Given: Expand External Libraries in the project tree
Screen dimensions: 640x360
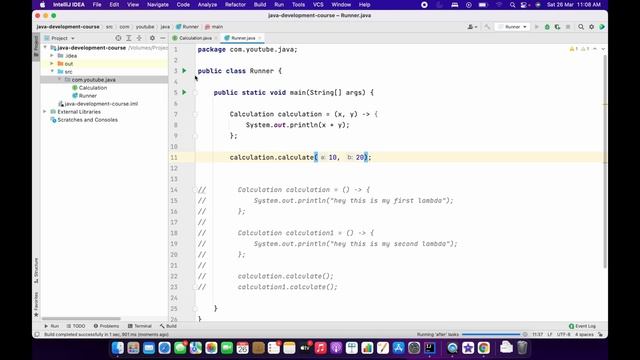Looking at the screenshot, I should tap(45, 111).
